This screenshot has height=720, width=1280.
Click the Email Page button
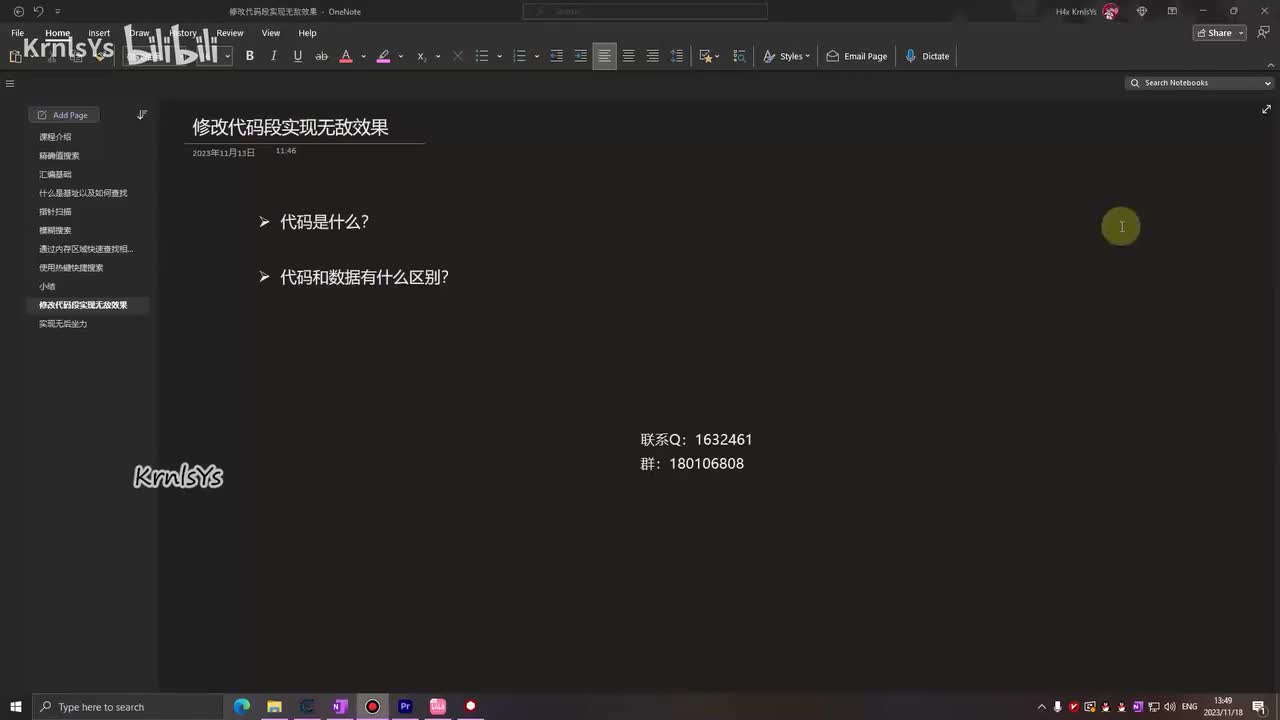pos(857,56)
